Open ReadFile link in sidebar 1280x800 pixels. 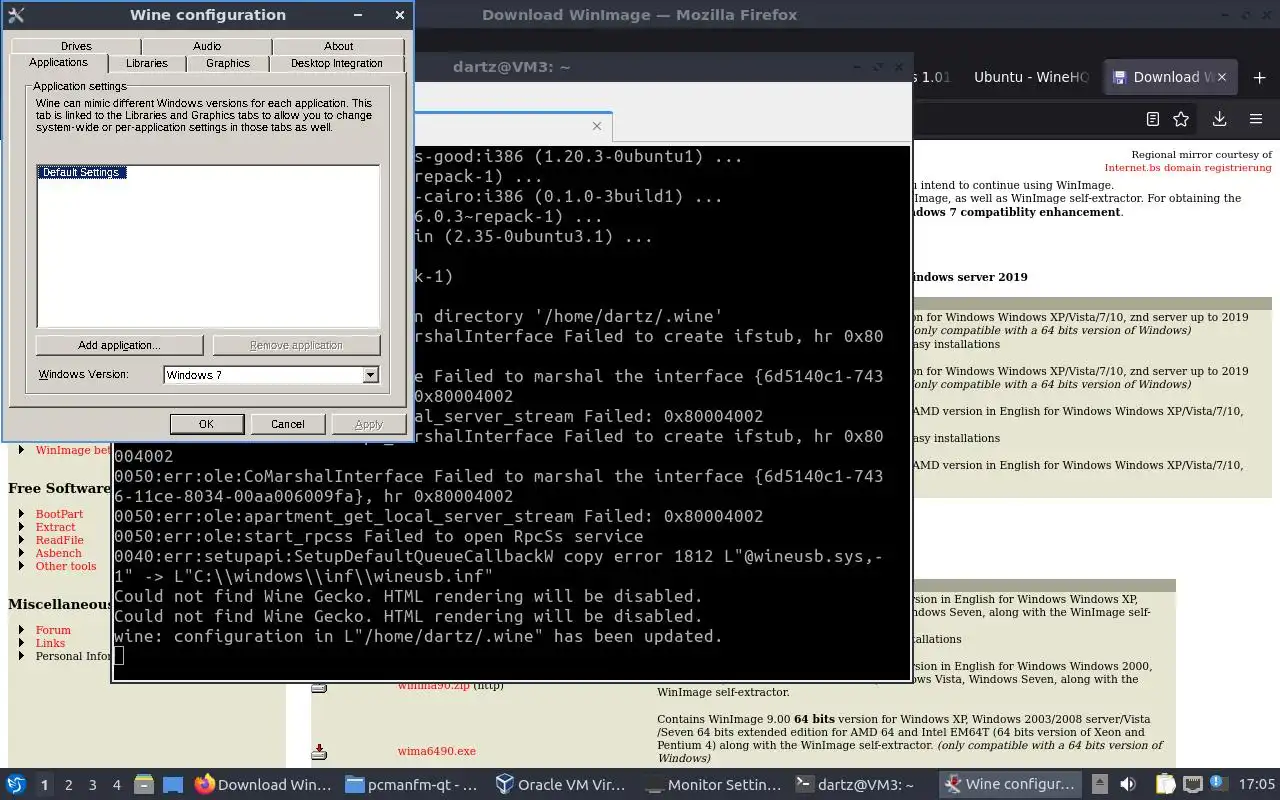60,540
